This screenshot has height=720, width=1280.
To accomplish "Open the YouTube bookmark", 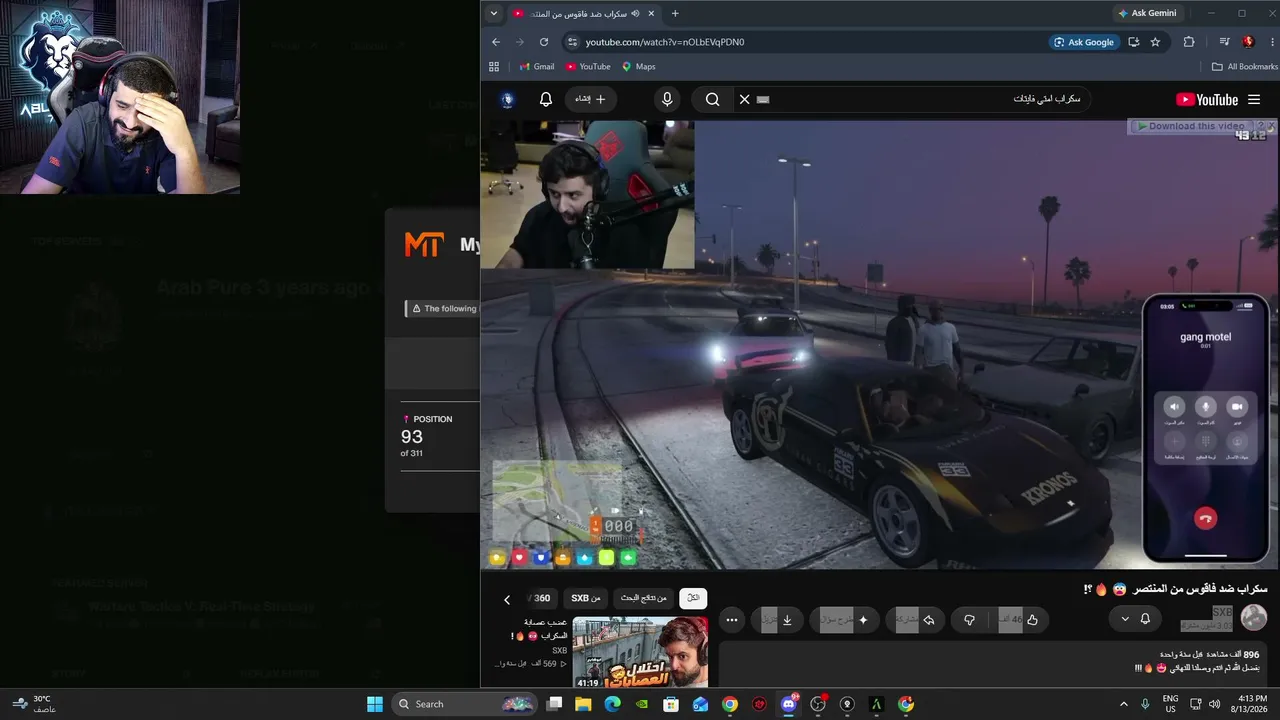I will pyautogui.click(x=588, y=67).
